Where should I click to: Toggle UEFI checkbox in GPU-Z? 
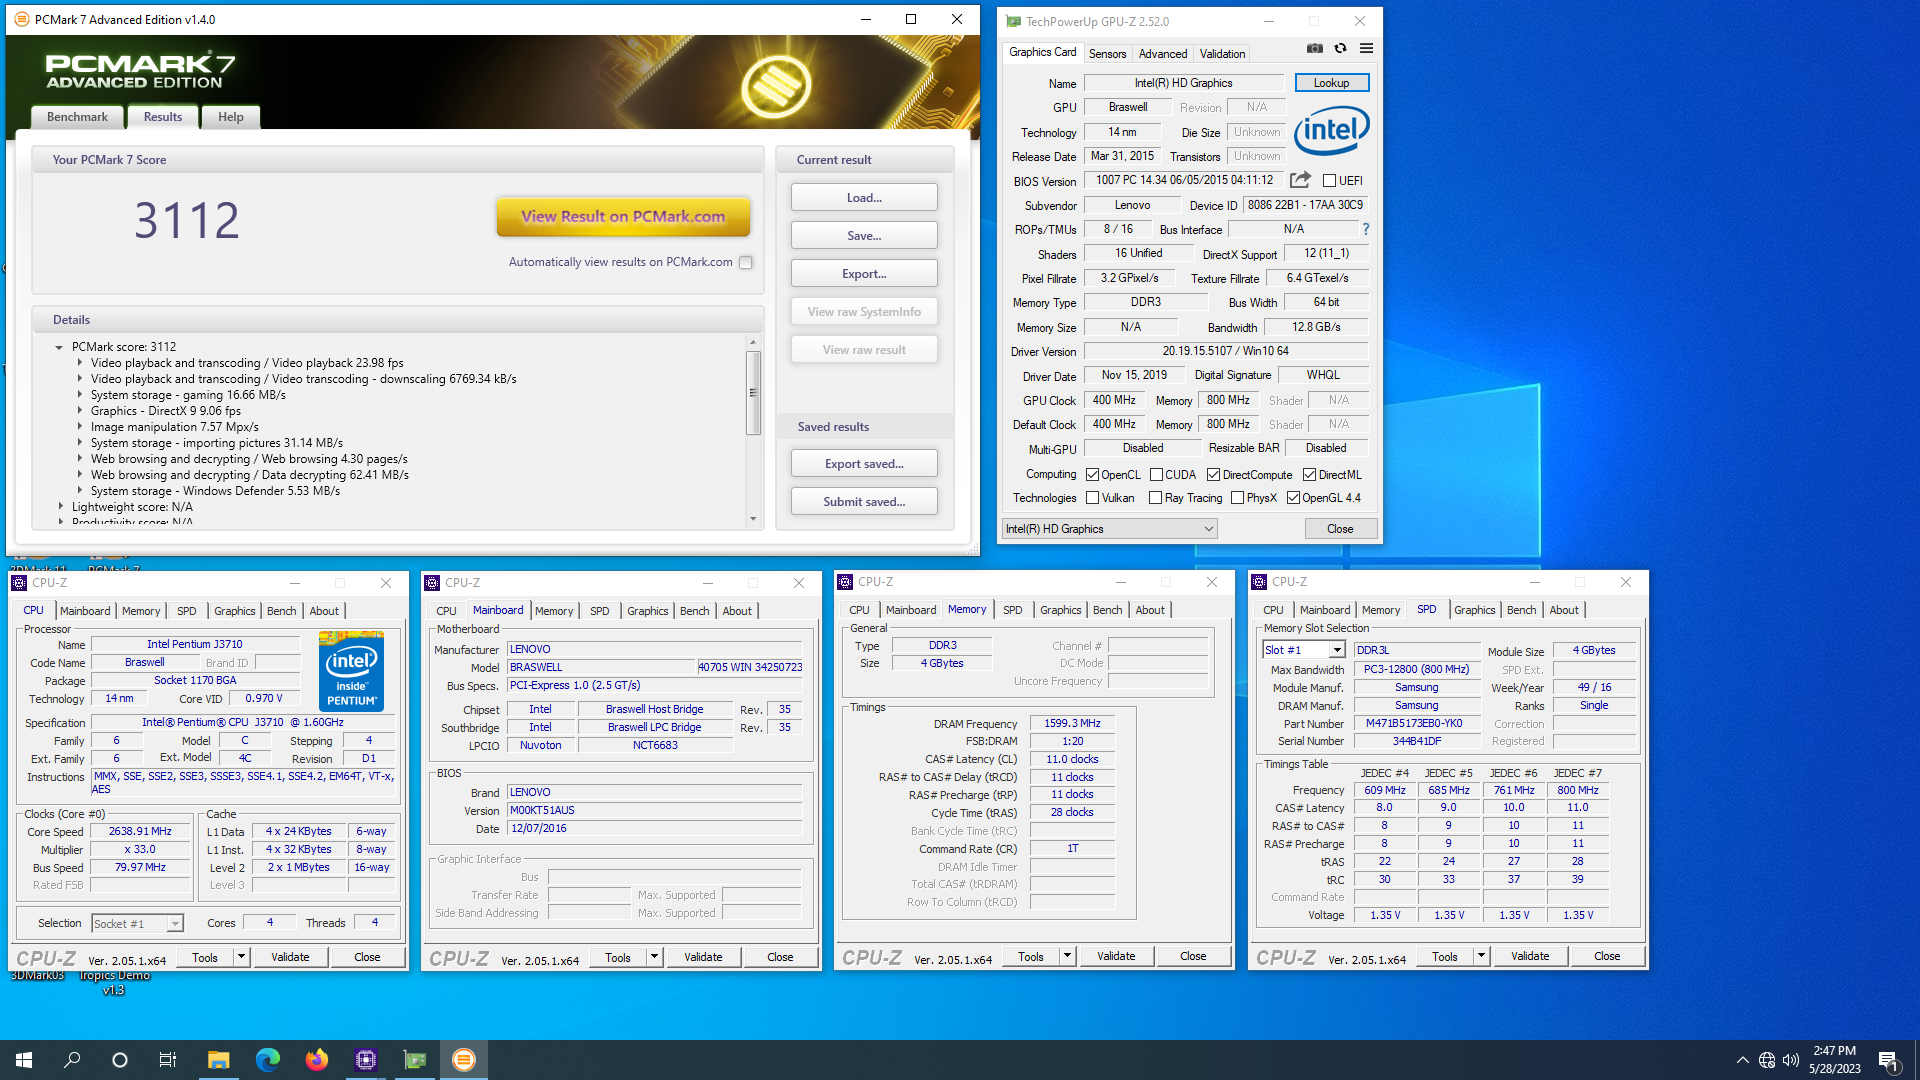(1329, 181)
